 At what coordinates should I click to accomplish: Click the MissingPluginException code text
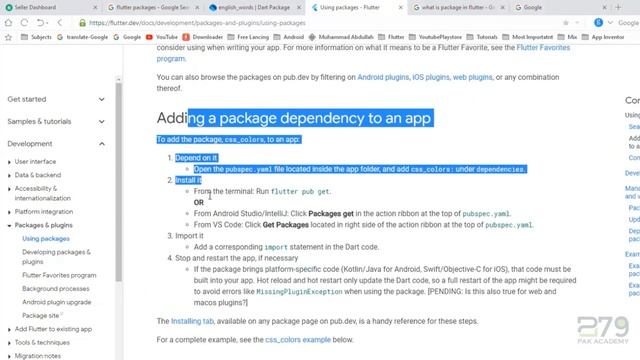click(x=299, y=291)
